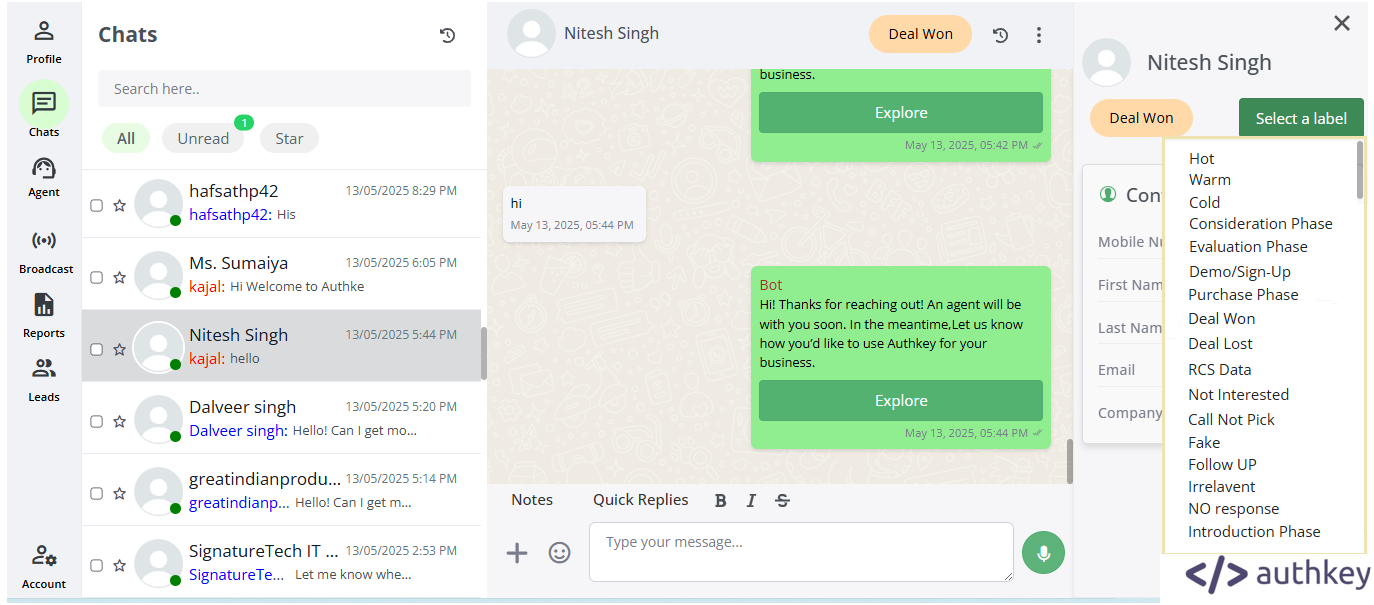Image resolution: width=1374 pixels, height=605 pixels.
Task: Click label dropdown list scrollbar
Action: (x=1360, y=170)
